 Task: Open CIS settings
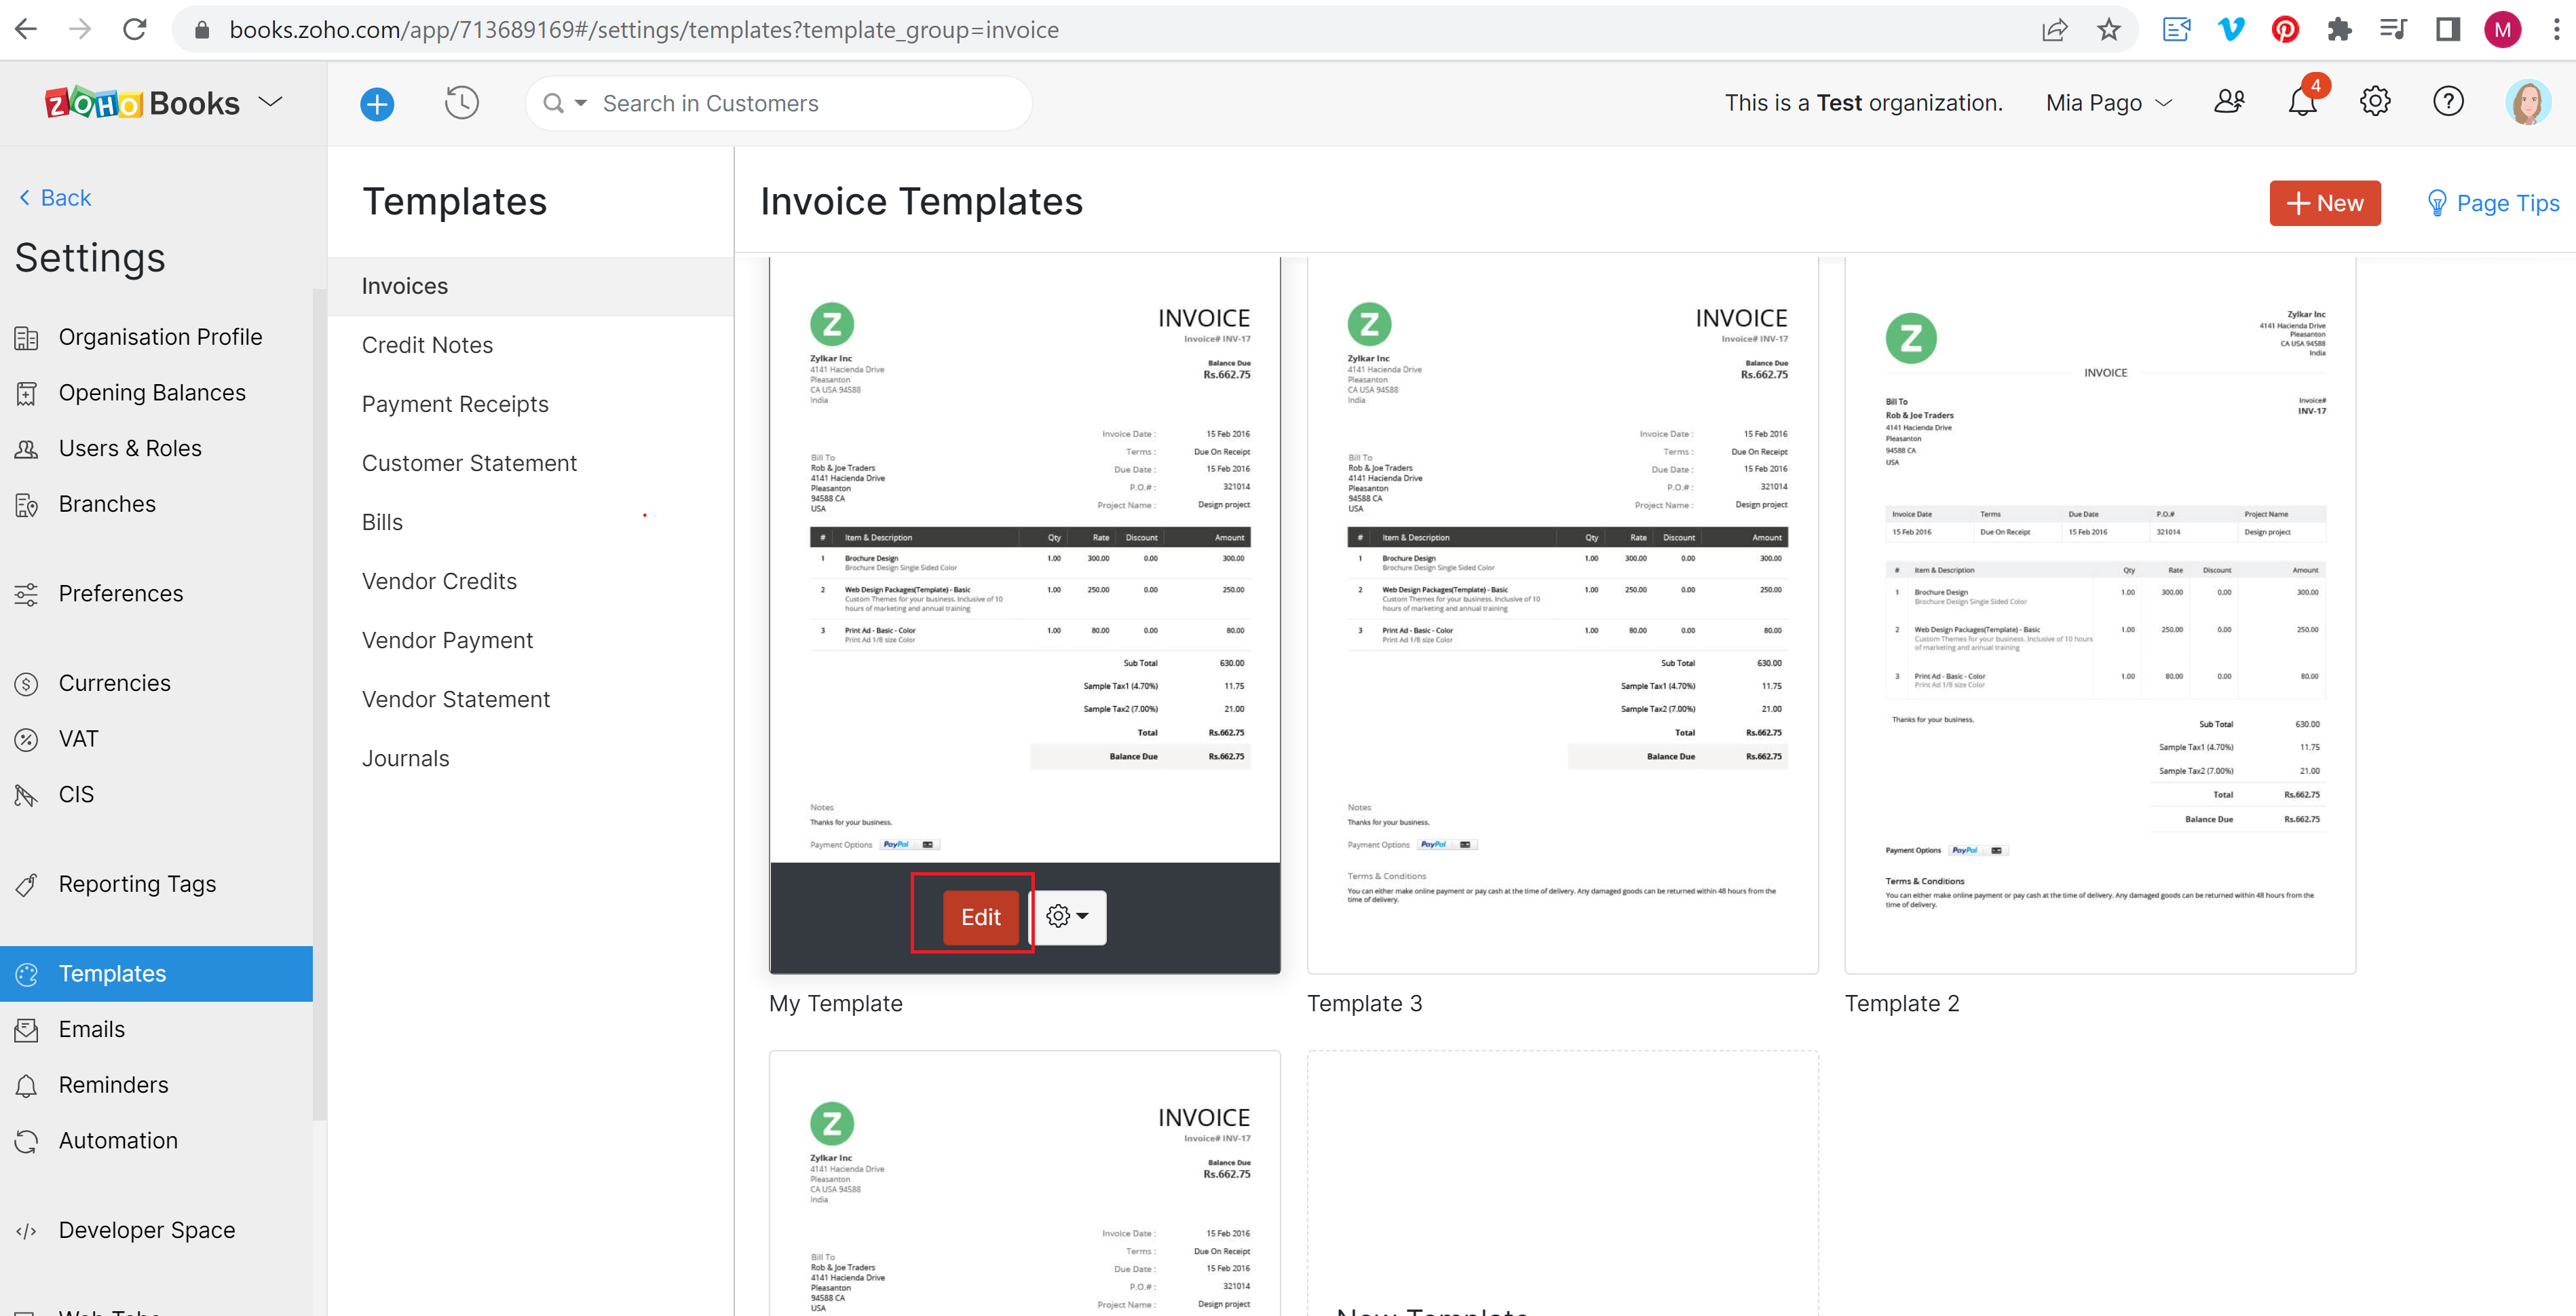point(156,795)
